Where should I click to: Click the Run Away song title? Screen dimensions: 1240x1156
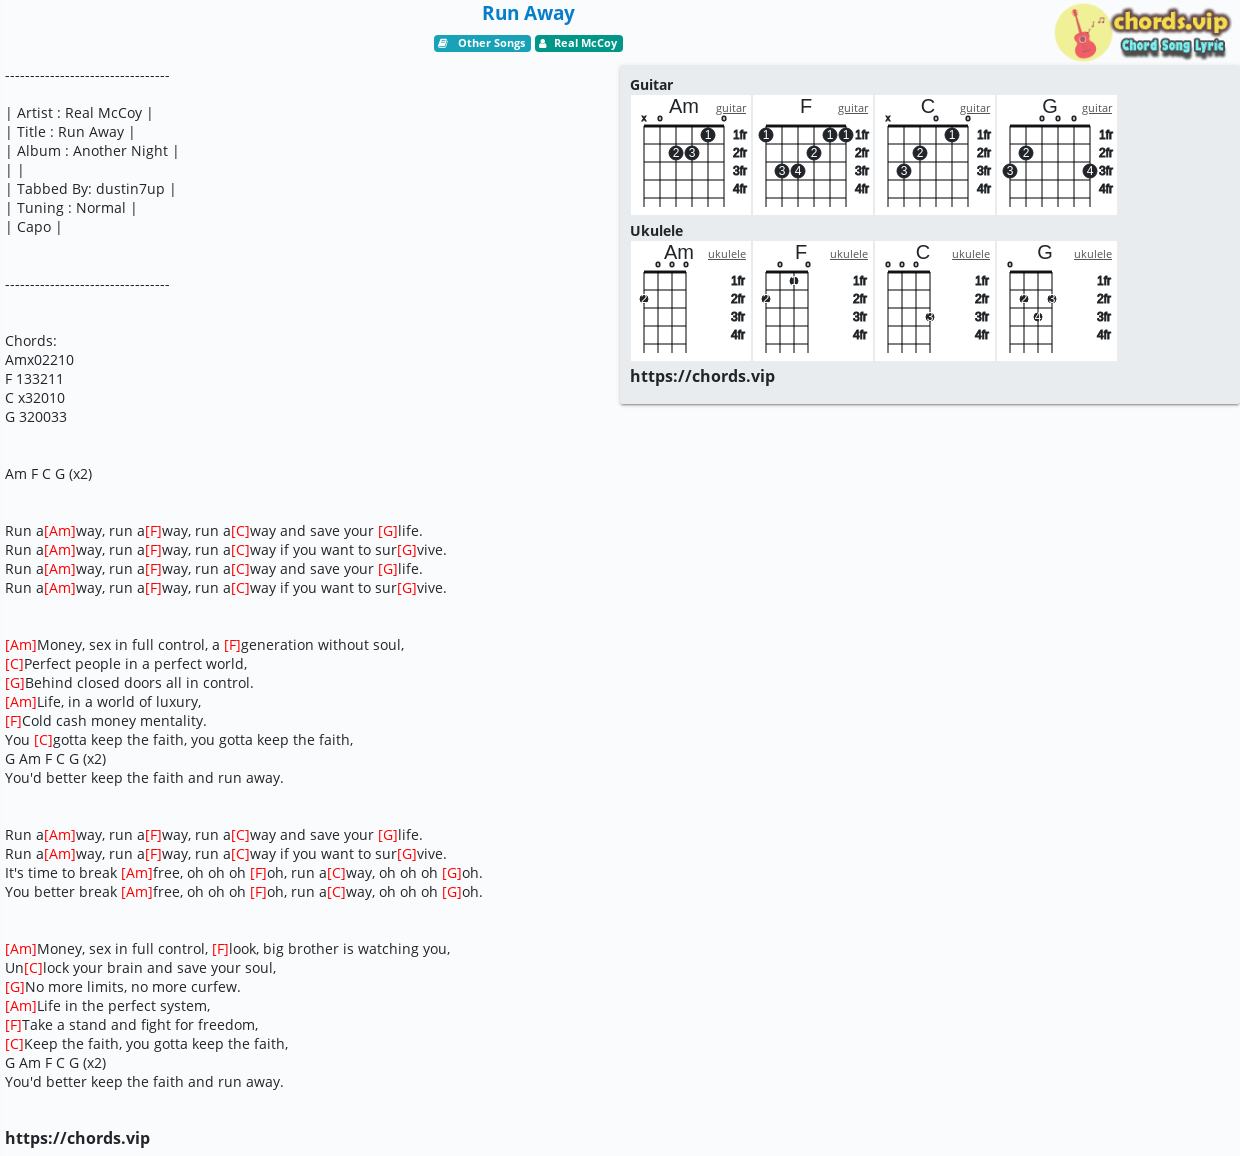(x=528, y=13)
